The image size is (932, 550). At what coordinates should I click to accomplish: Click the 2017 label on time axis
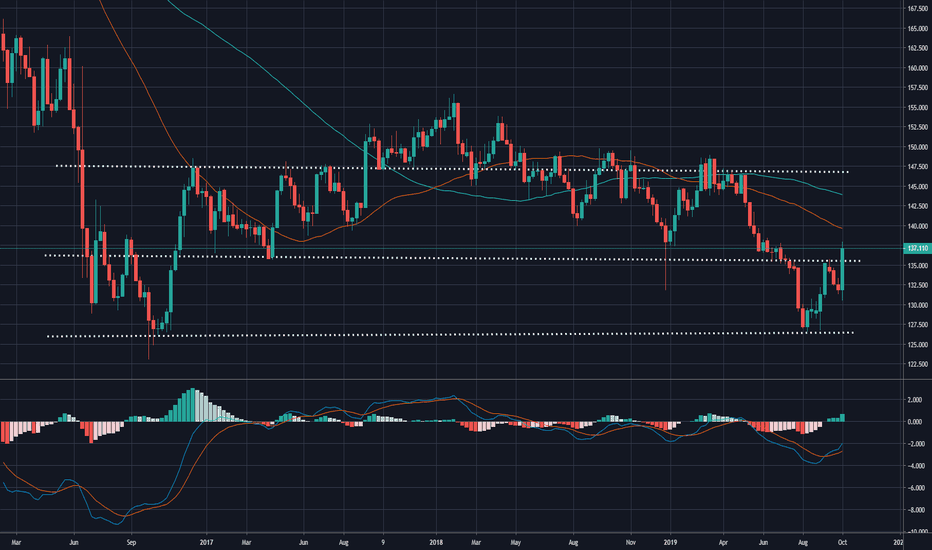pyautogui.click(x=206, y=542)
